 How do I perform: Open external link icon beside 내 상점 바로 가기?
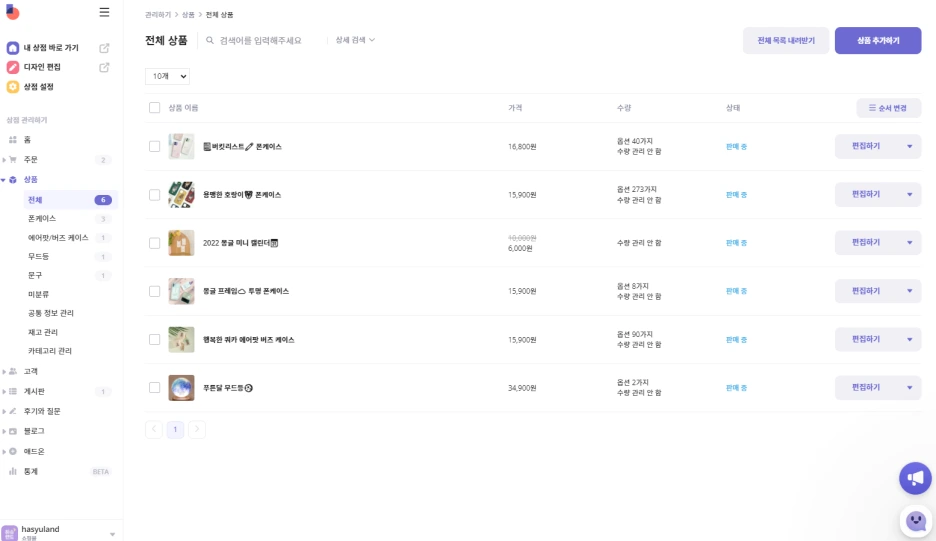(x=104, y=48)
